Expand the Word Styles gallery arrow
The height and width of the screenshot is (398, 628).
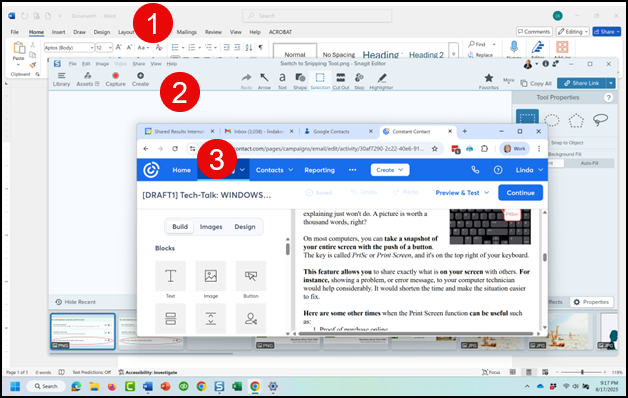click(453, 54)
